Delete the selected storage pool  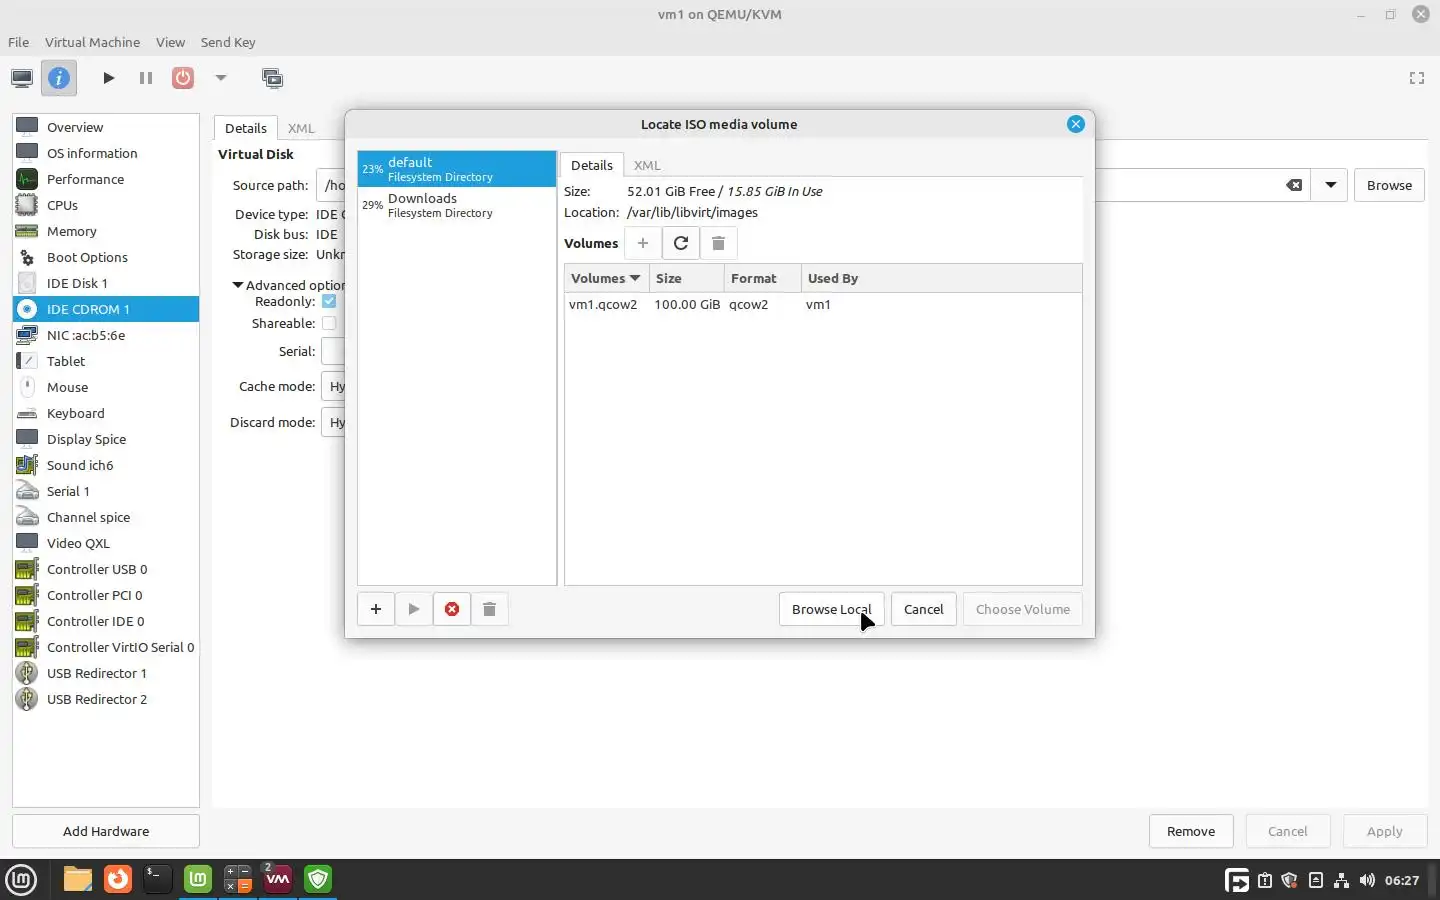[x=489, y=609]
